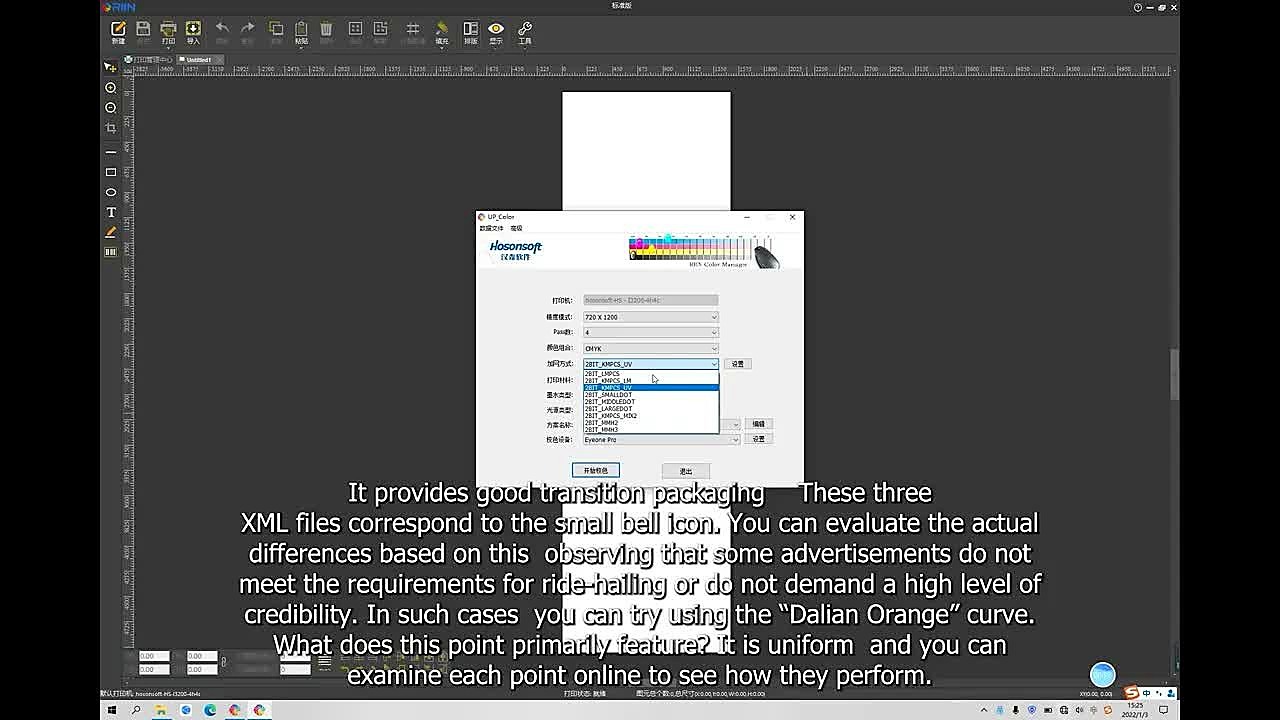The image size is (1280, 720).
Task: Choose 2BIT_LARGEDOT from the list
Action: pyautogui.click(x=651, y=408)
